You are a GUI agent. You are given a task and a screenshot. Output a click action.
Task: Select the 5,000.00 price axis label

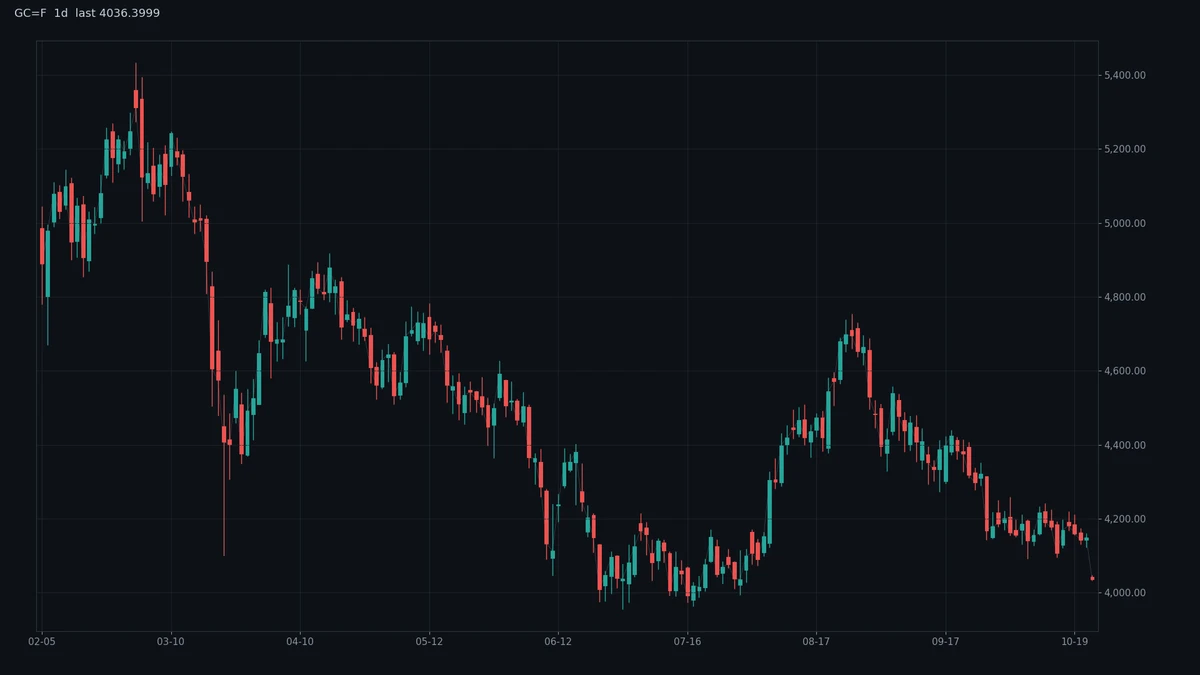pos(1125,223)
